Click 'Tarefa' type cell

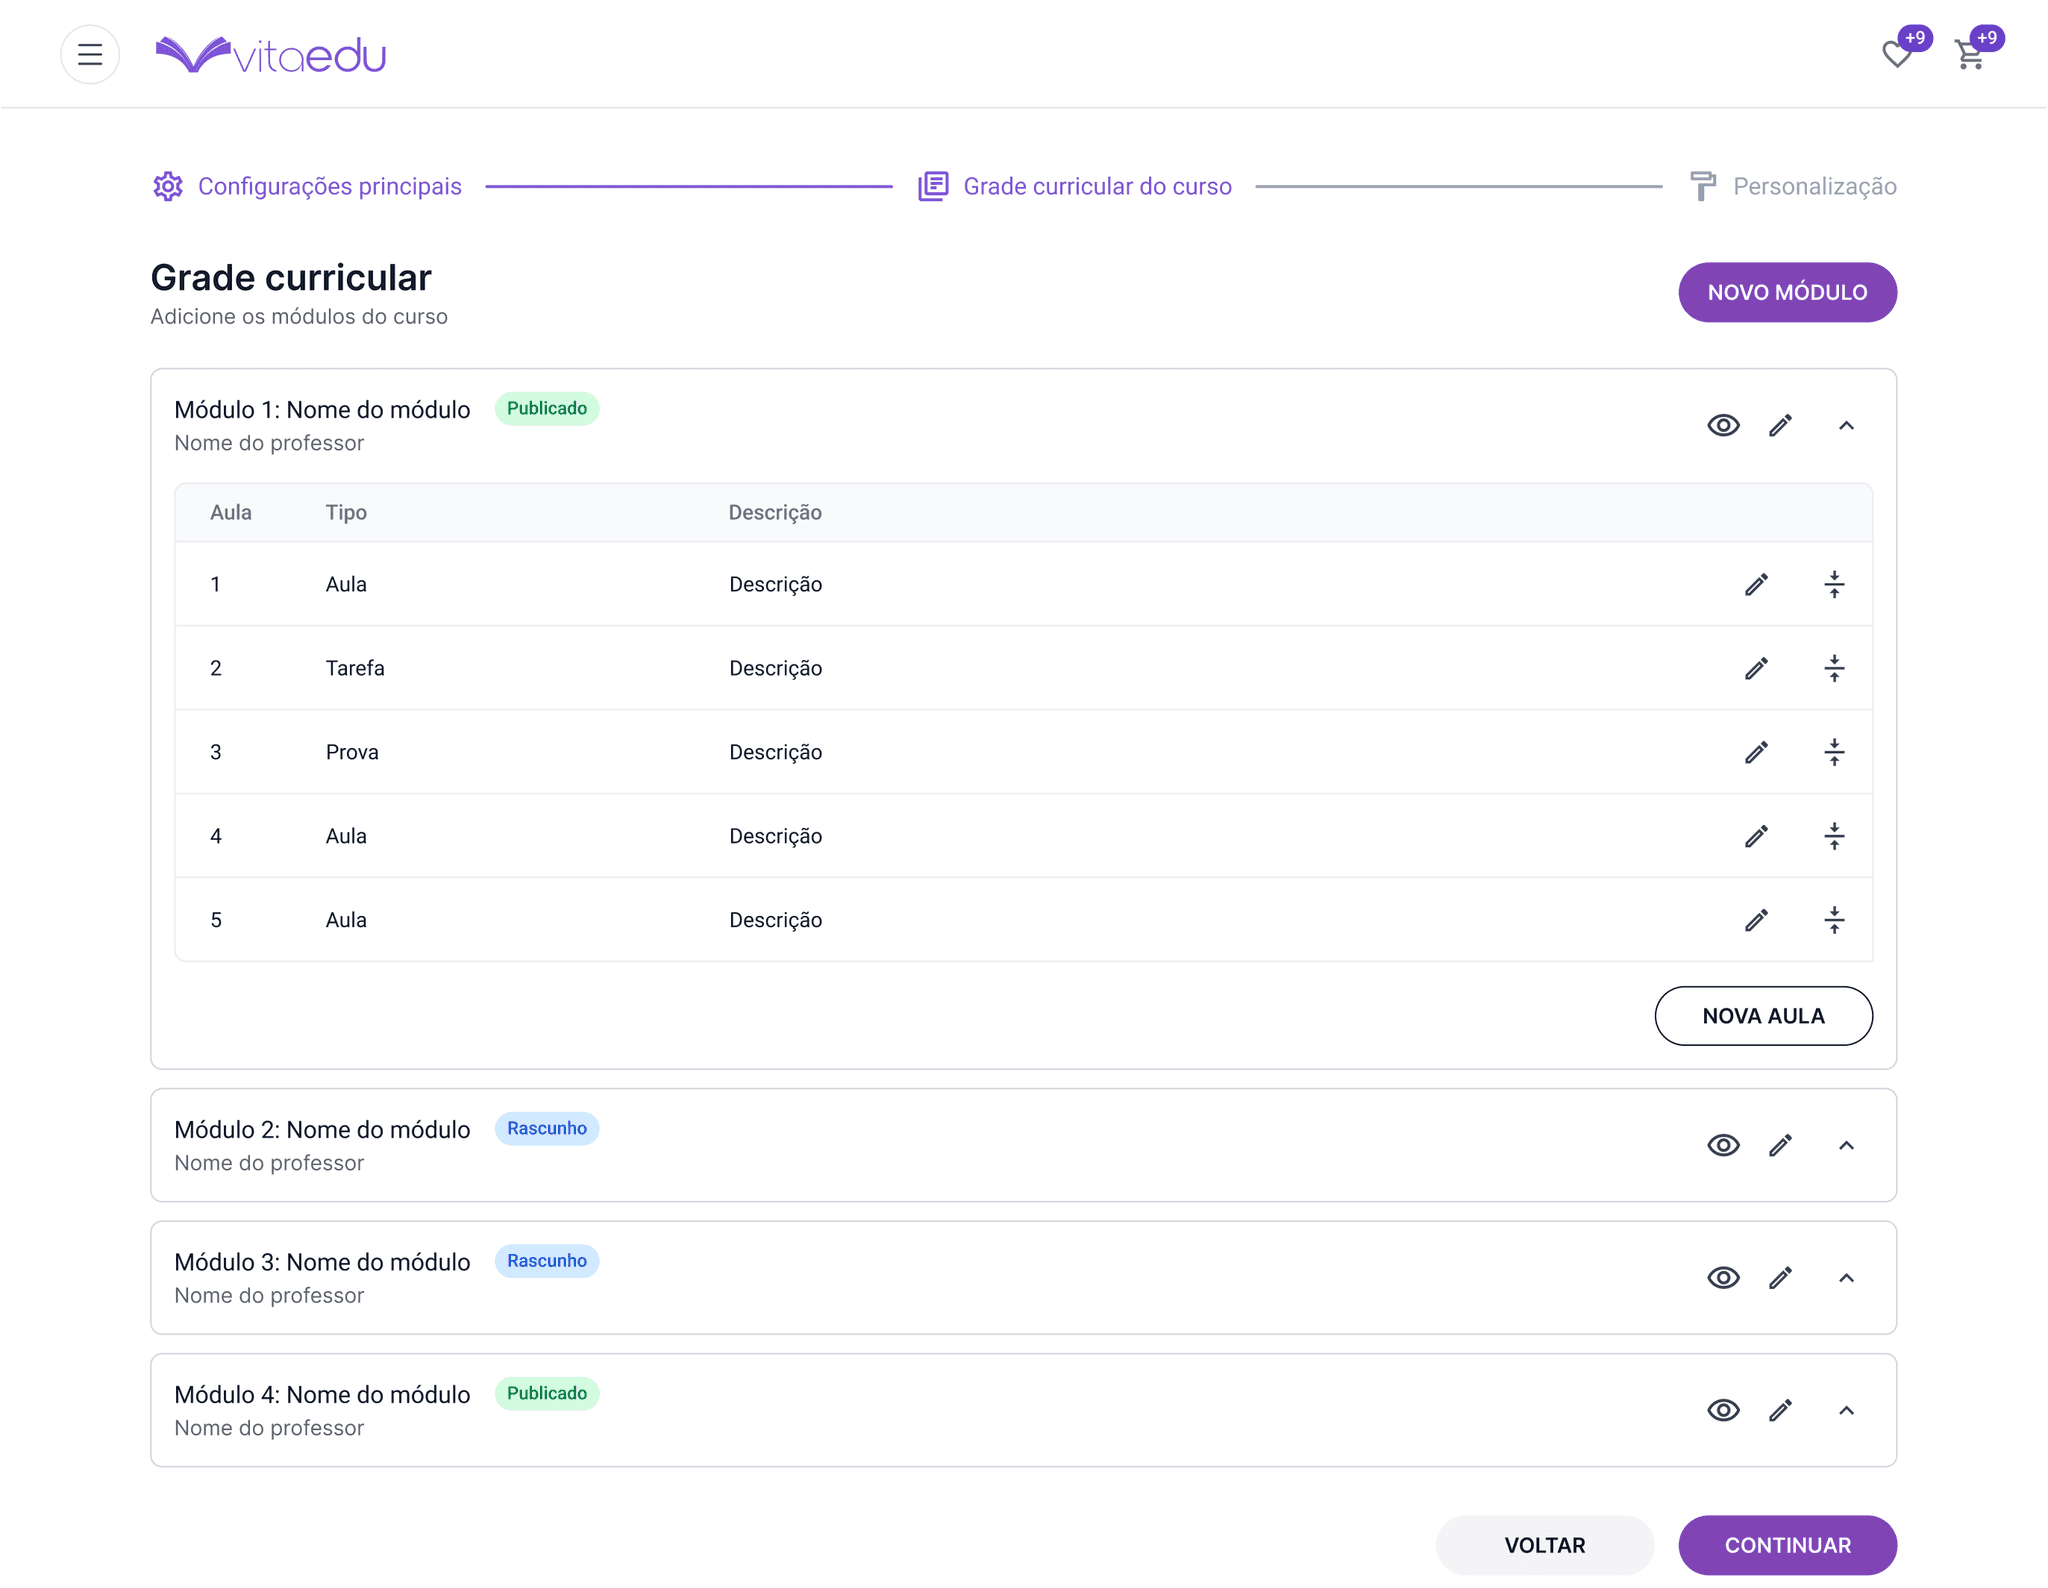point(355,668)
